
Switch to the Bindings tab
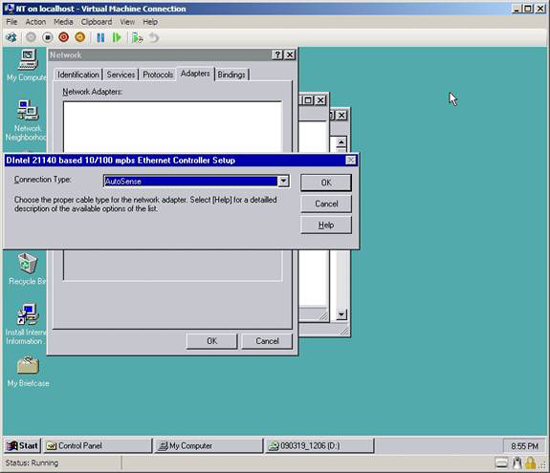pyautogui.click(x=232, y=75)
